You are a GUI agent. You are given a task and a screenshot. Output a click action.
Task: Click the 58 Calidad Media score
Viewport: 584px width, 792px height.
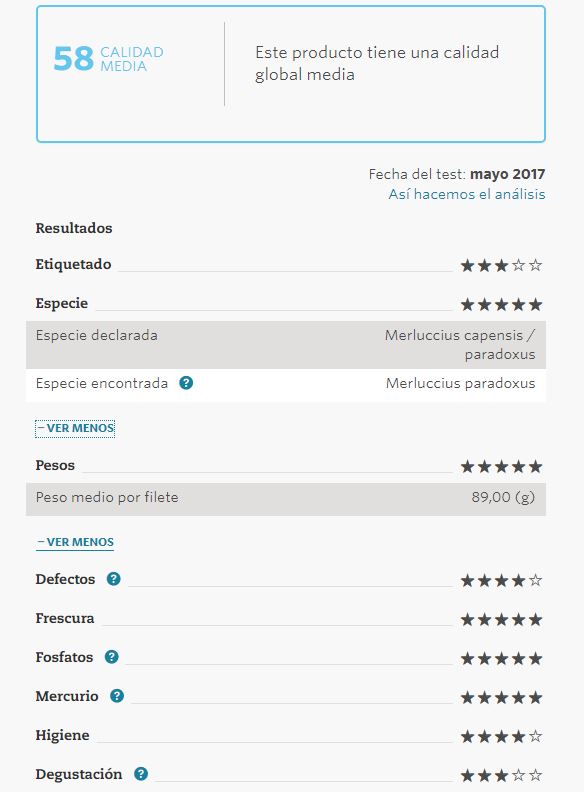pyautogui.click(x=109, y=59)
